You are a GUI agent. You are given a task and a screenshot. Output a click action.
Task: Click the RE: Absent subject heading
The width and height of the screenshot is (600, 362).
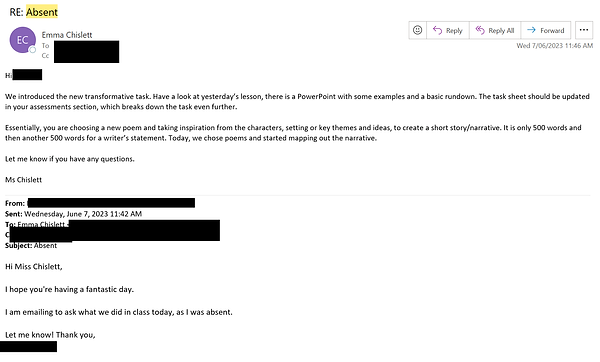click(34, 12)
